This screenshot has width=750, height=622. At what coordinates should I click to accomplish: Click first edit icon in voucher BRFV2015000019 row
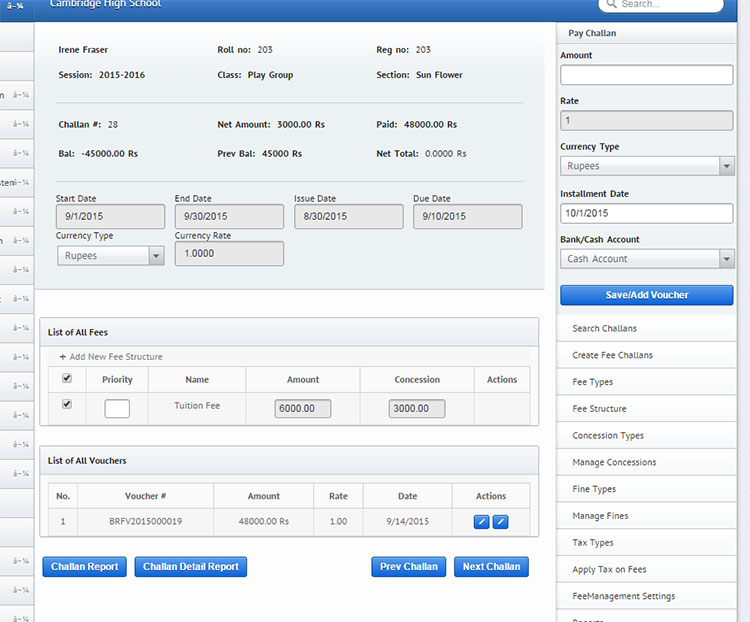tap(481, 522)
